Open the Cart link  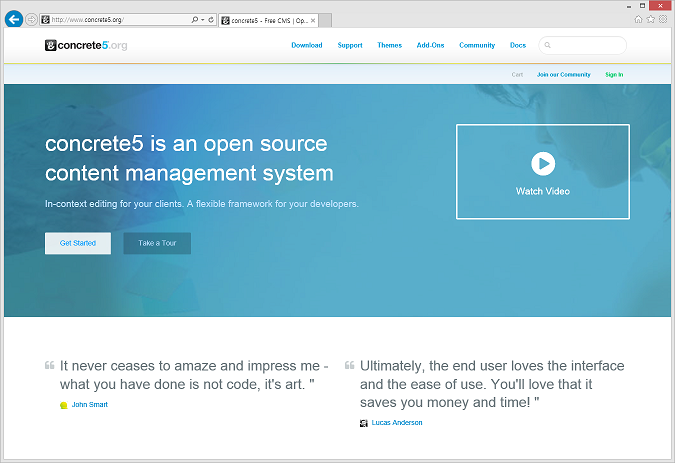tap(517, 74)
